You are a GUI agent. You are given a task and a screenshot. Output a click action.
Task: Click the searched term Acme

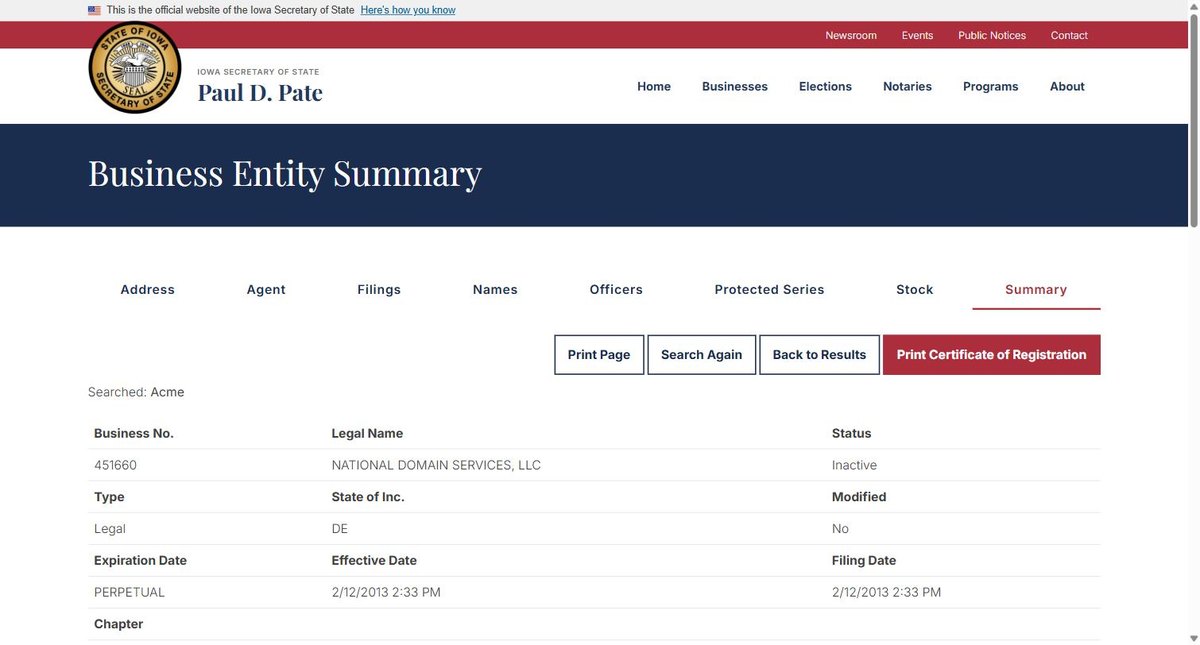(167, 392)
